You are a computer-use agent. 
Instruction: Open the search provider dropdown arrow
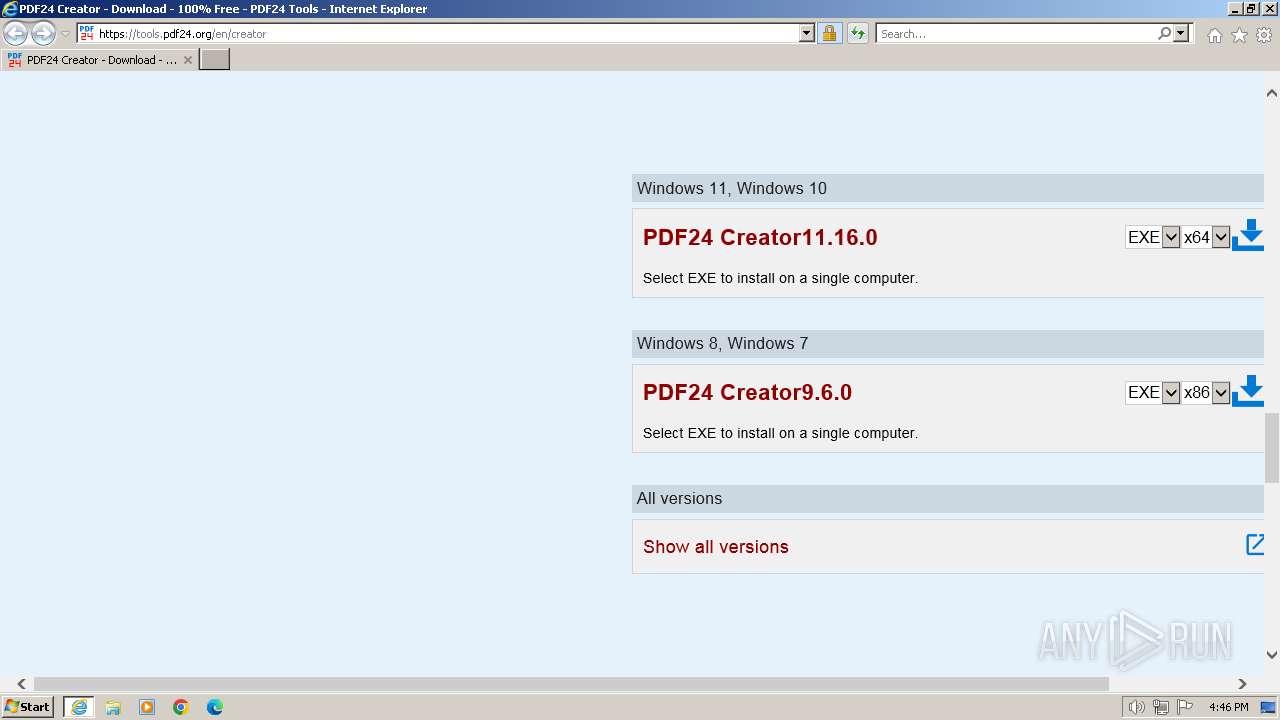pos(1181,33)
